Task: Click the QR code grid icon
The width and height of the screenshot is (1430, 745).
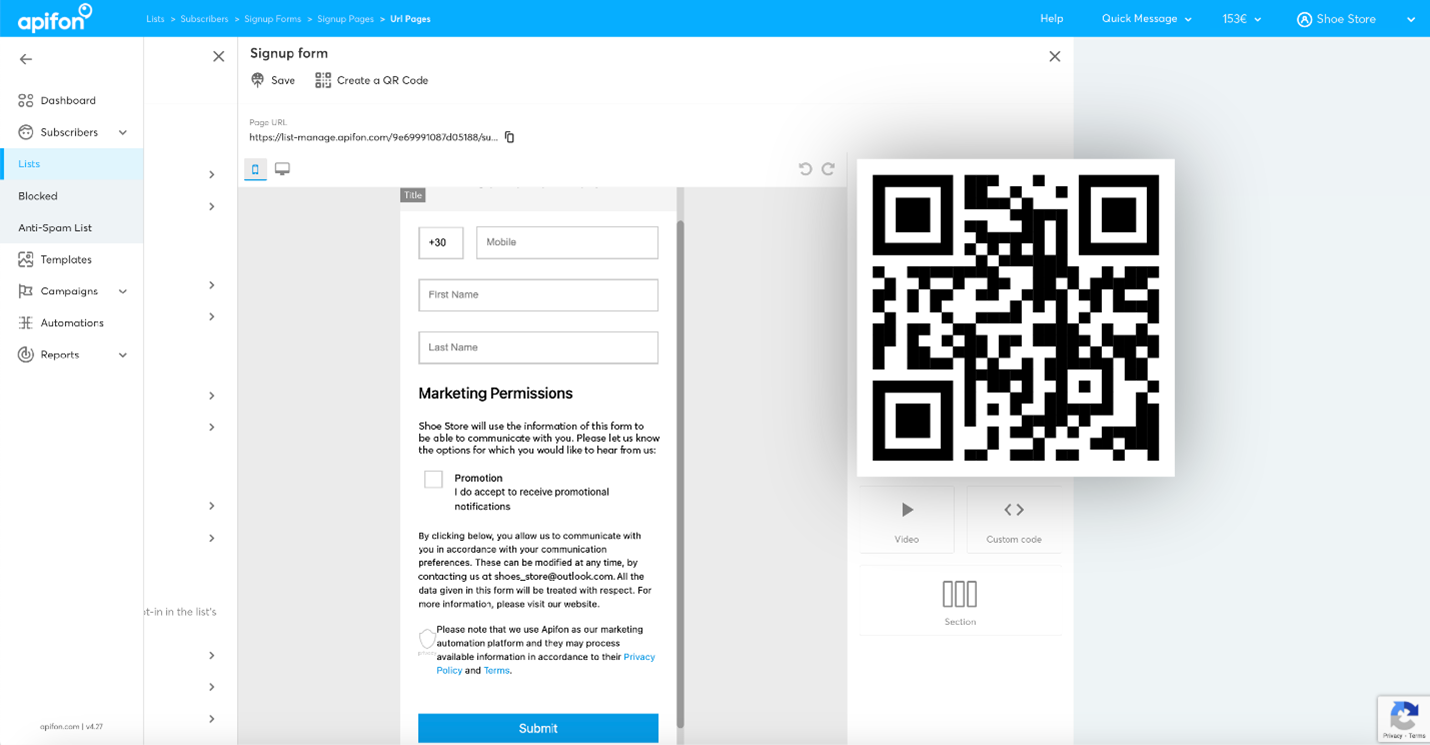Action: click(x=323, y=80)
